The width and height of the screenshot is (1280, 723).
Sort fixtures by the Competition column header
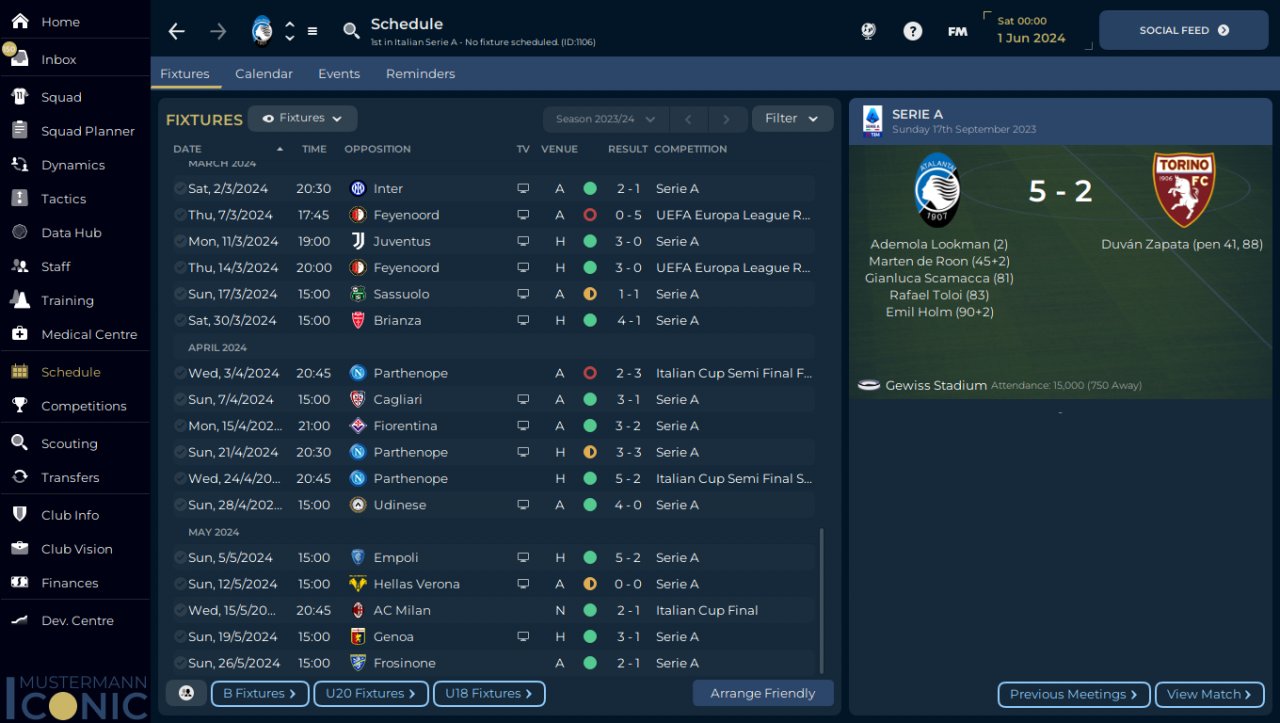tap(690, 149)
